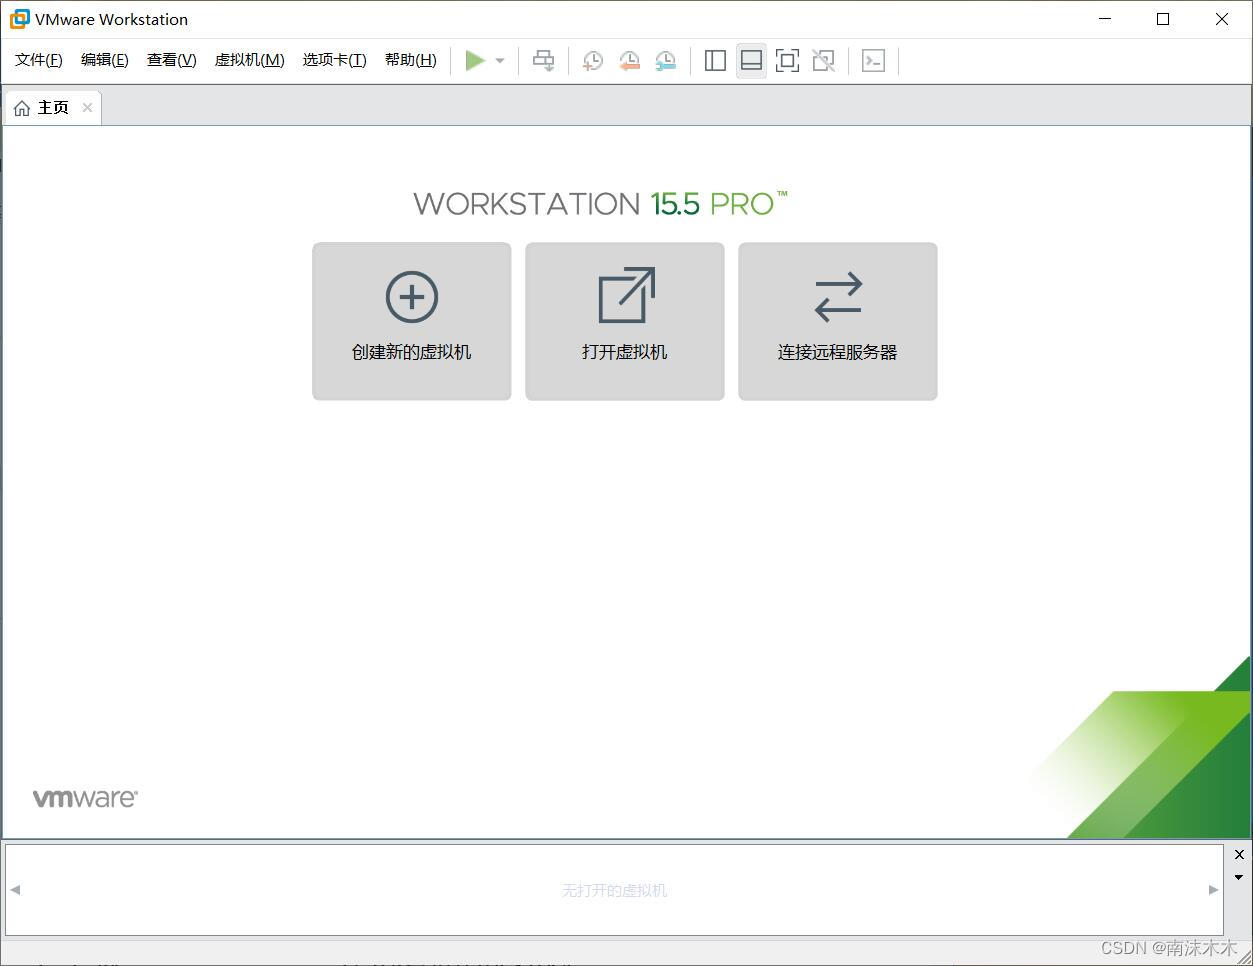The width and height of the screenshot is (1253, 966).
Task: Click the Unity mode icon
Action: tap(823, 61)
